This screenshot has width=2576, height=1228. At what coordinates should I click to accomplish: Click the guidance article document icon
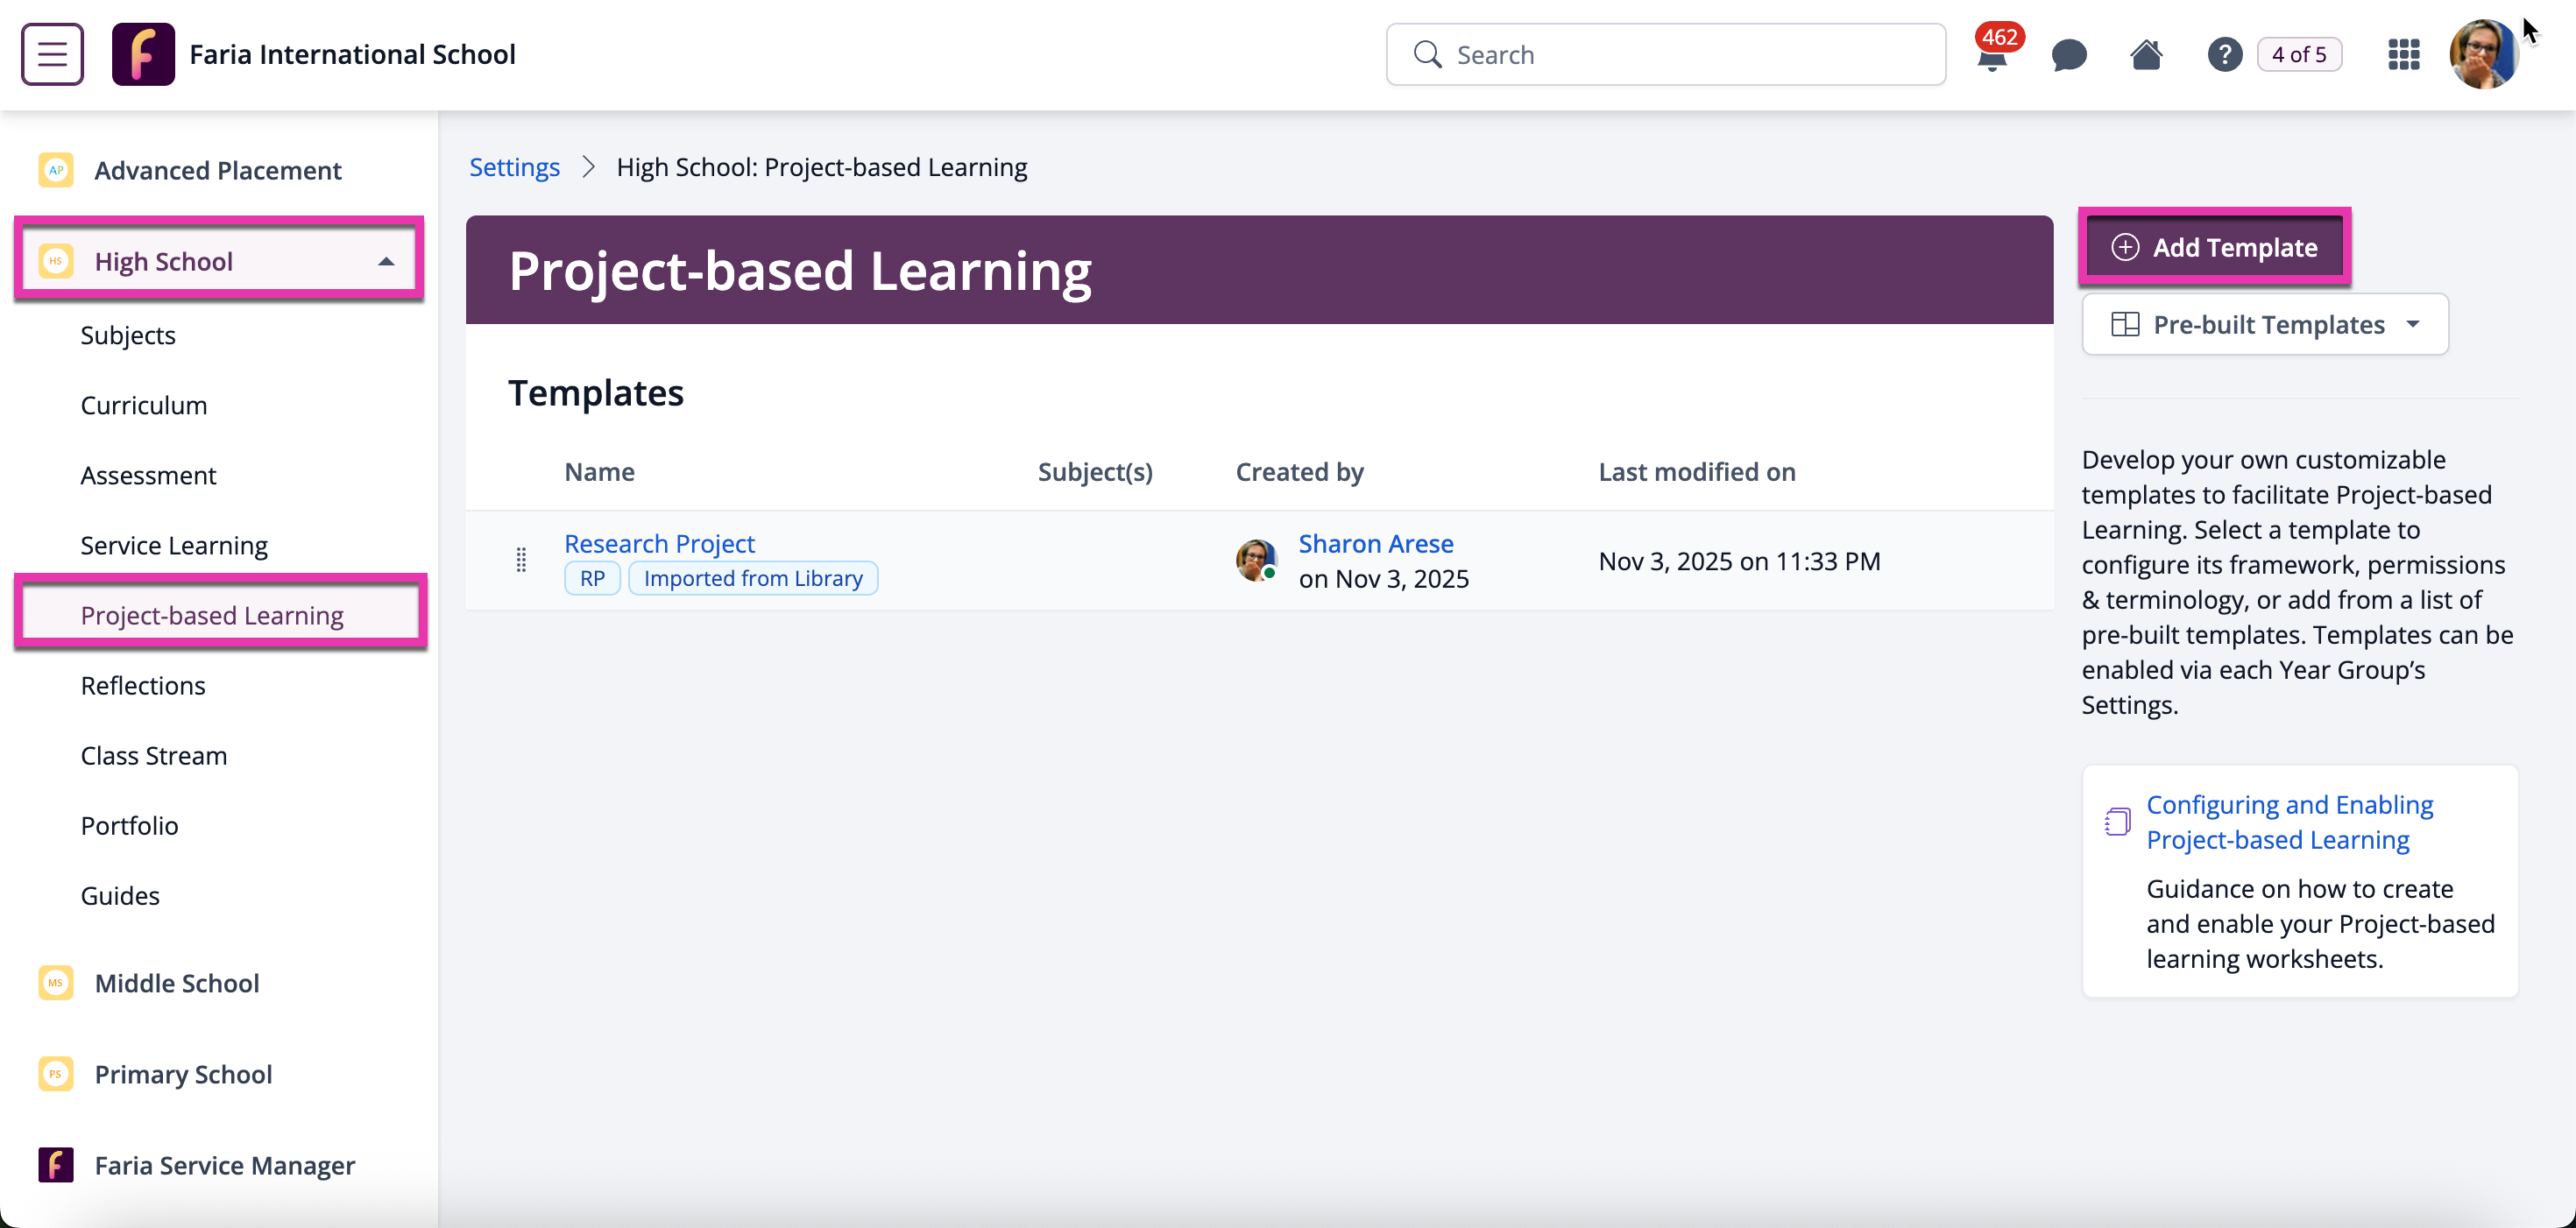[x=2117, y=822]
